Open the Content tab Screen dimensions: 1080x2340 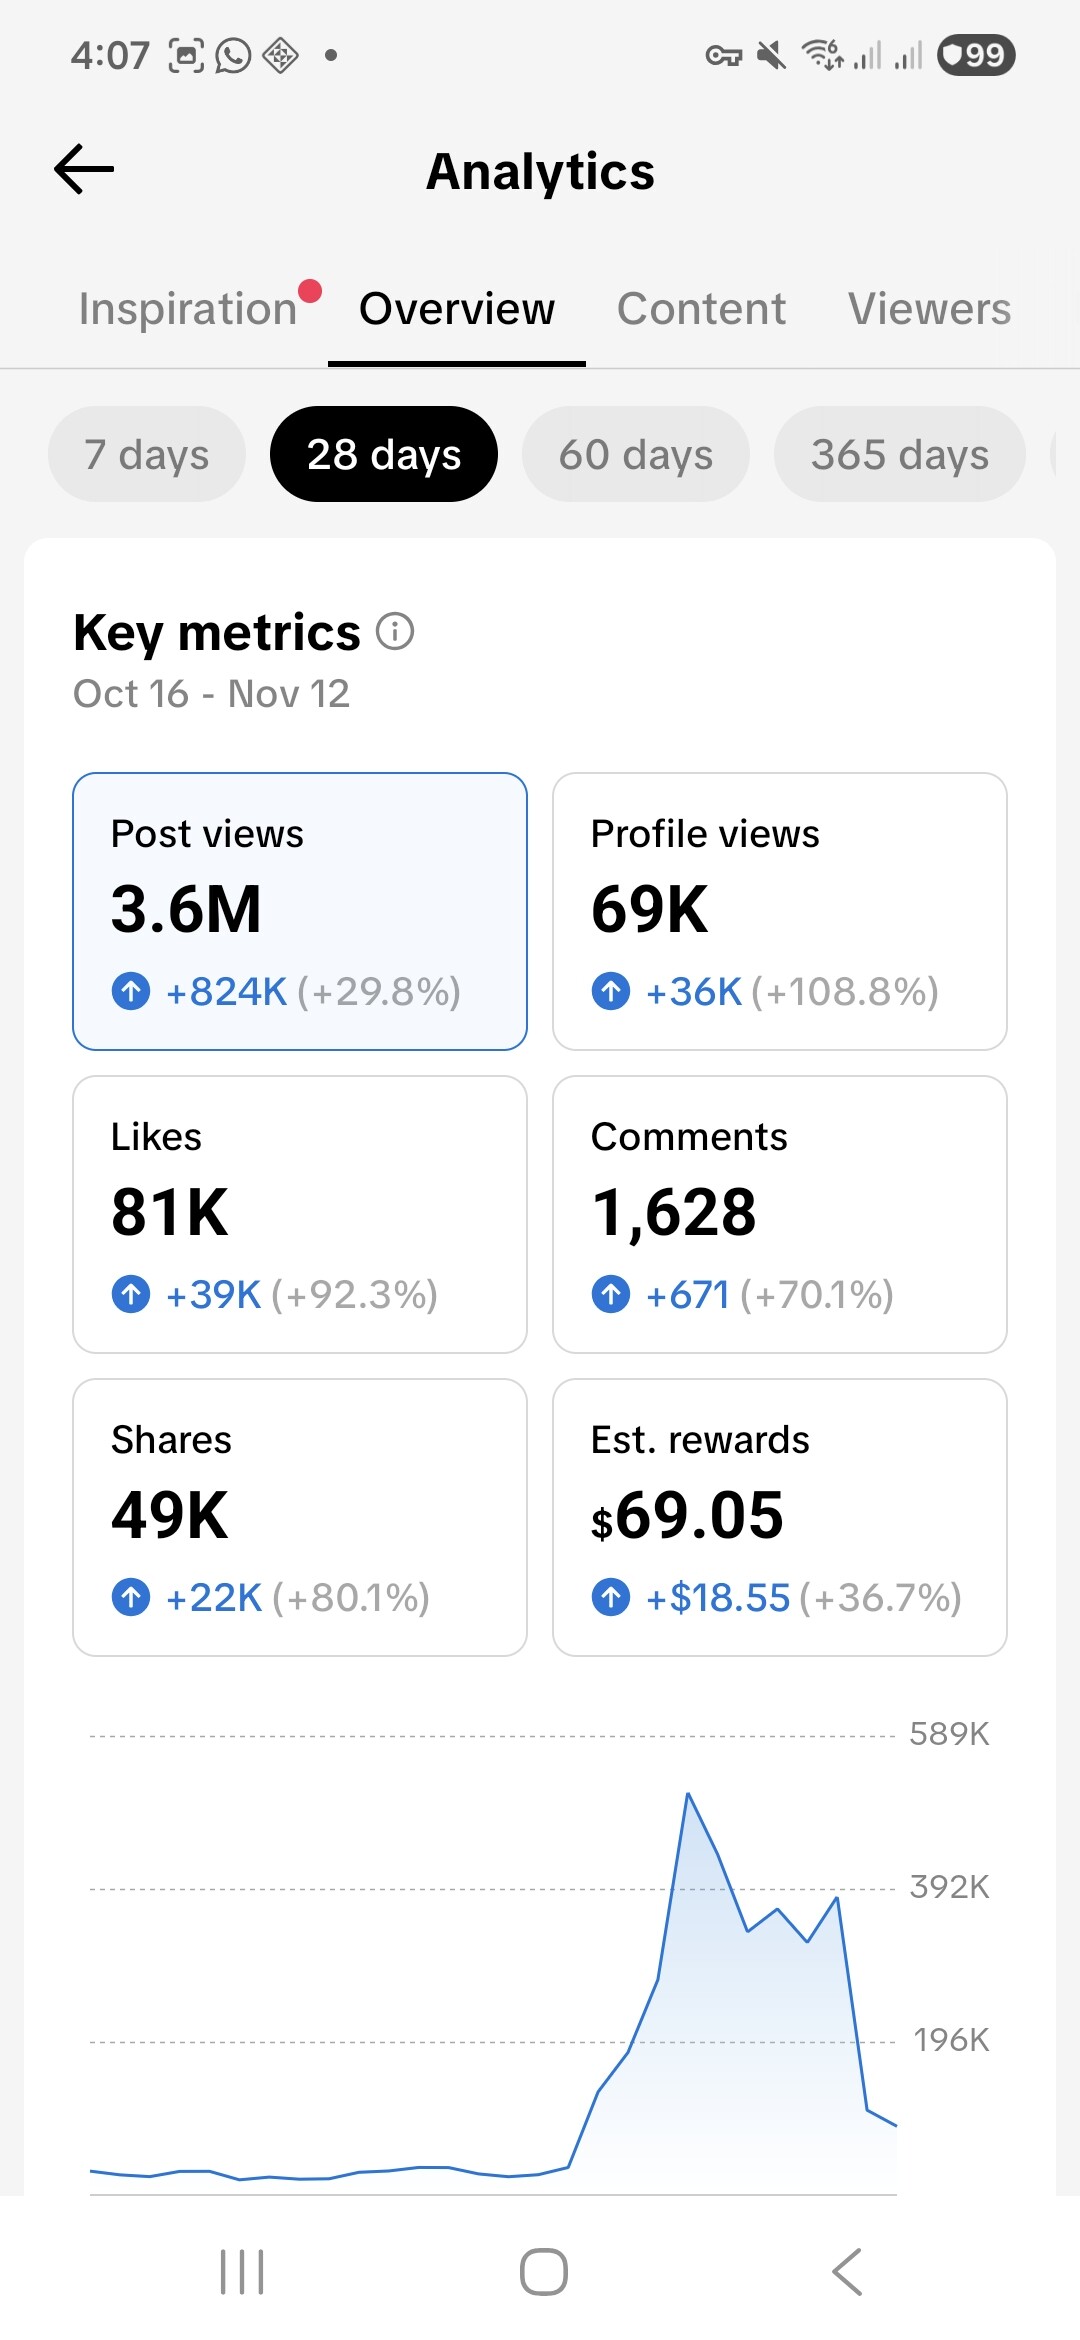[701, 309]
